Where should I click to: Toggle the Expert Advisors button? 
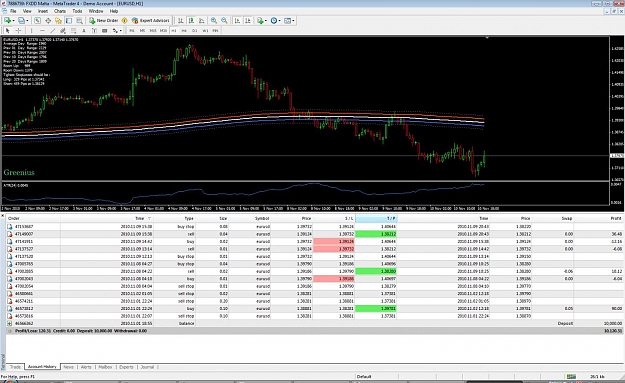click(151, 20)
